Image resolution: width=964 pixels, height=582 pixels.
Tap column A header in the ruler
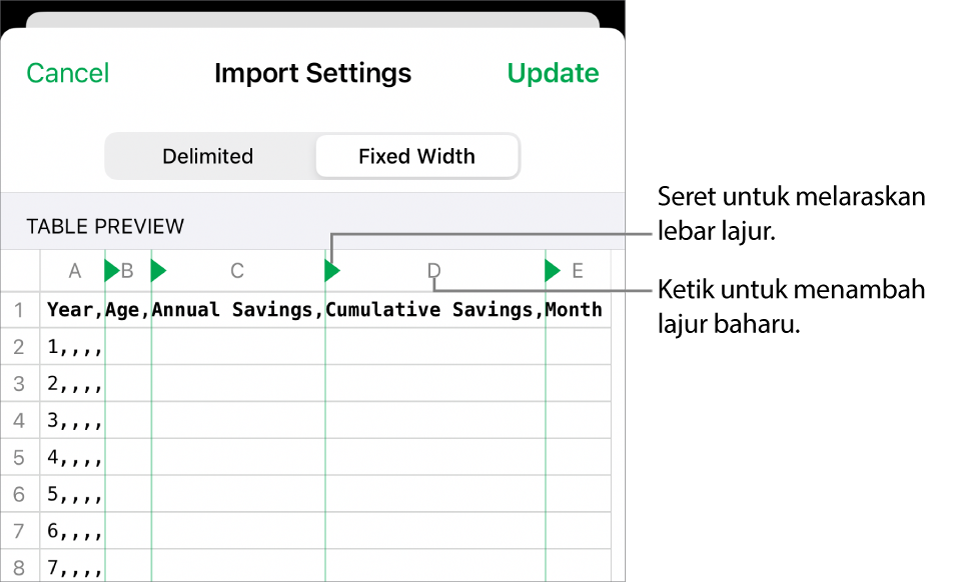(74, 270)
